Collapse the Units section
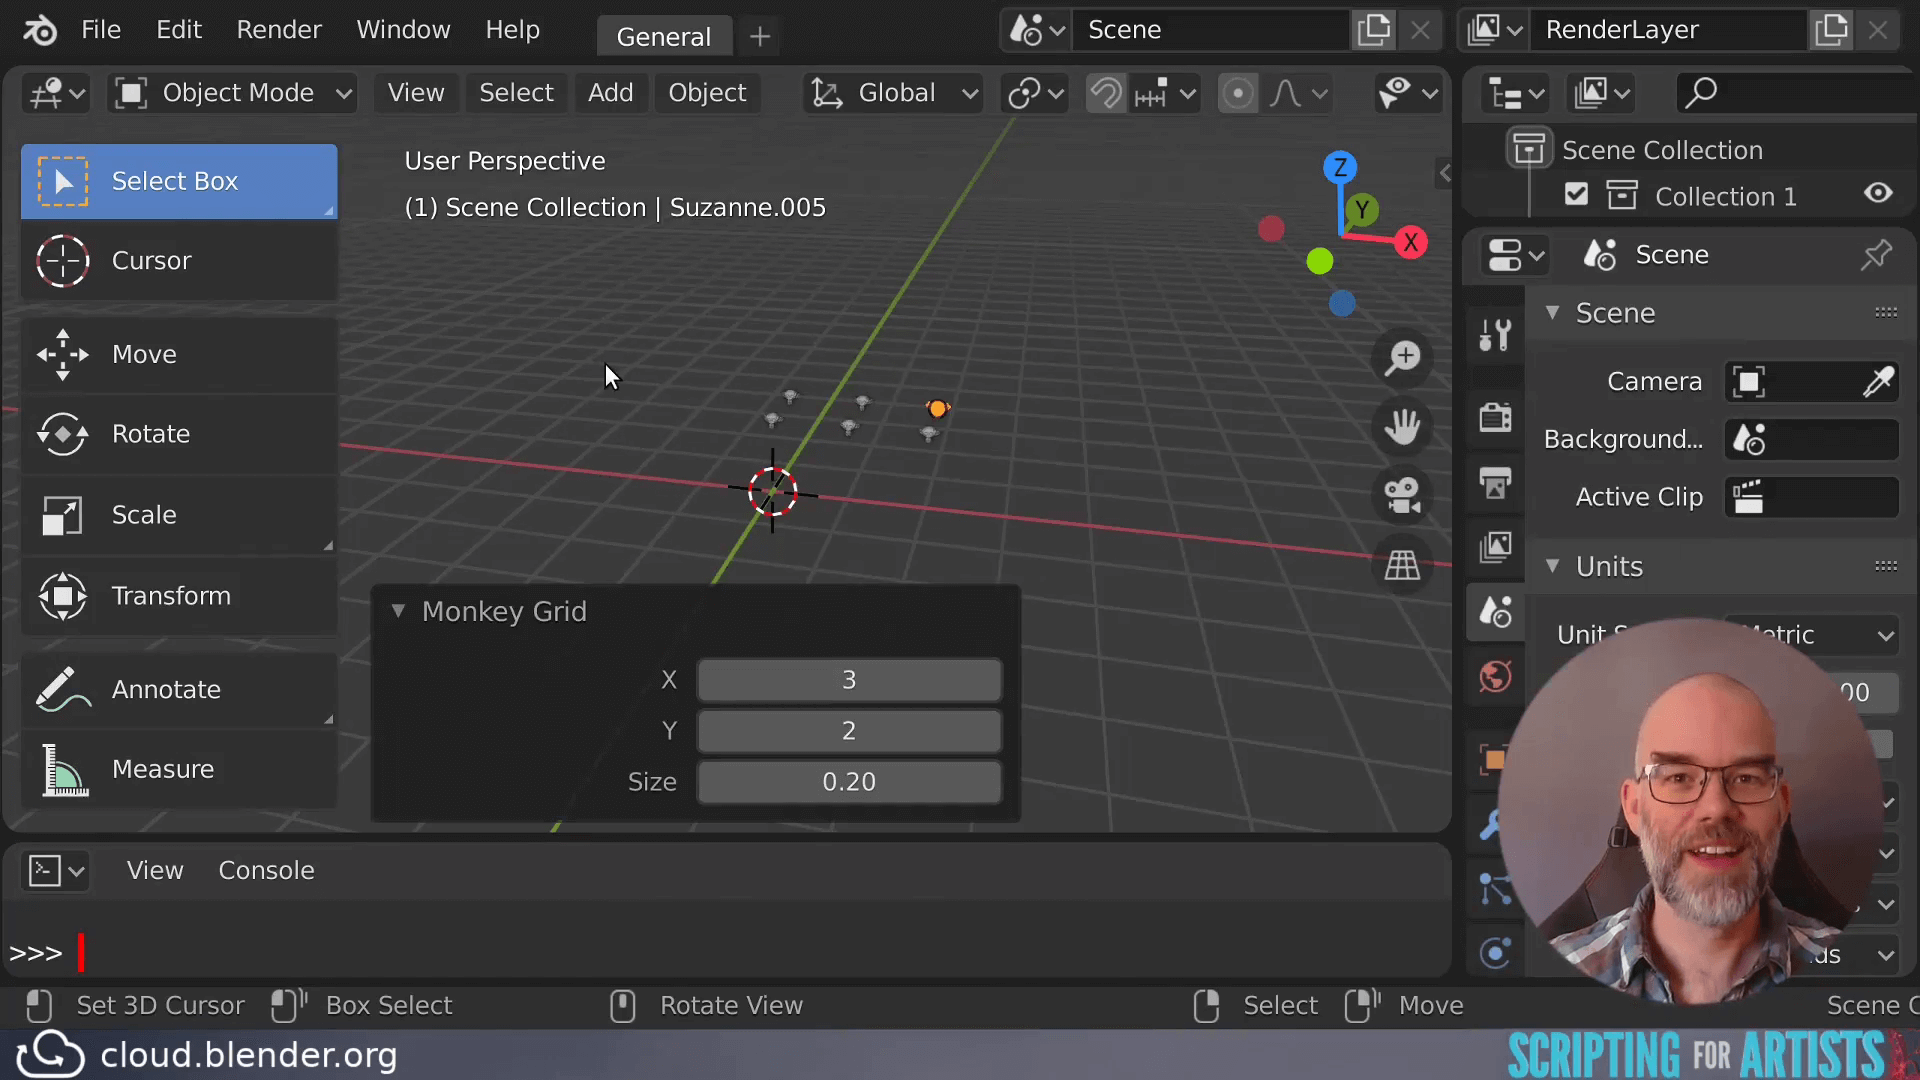 coord(1553,566)
